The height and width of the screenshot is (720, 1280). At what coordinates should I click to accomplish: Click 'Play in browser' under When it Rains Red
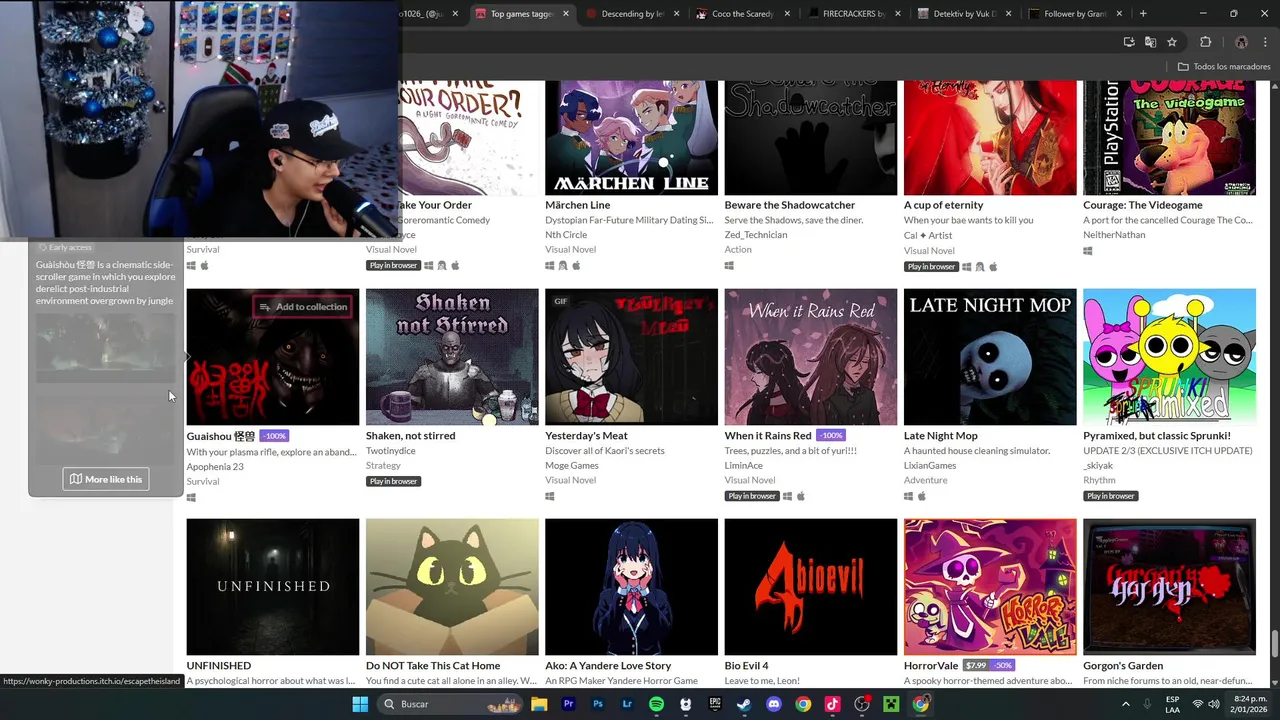(752, 496)
